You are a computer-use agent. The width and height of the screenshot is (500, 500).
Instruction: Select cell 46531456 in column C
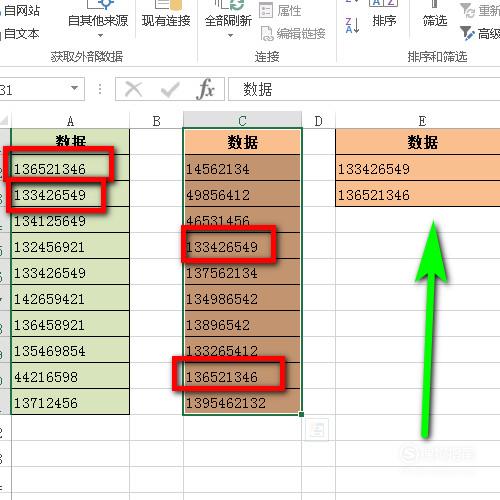[x=242, y=220]
